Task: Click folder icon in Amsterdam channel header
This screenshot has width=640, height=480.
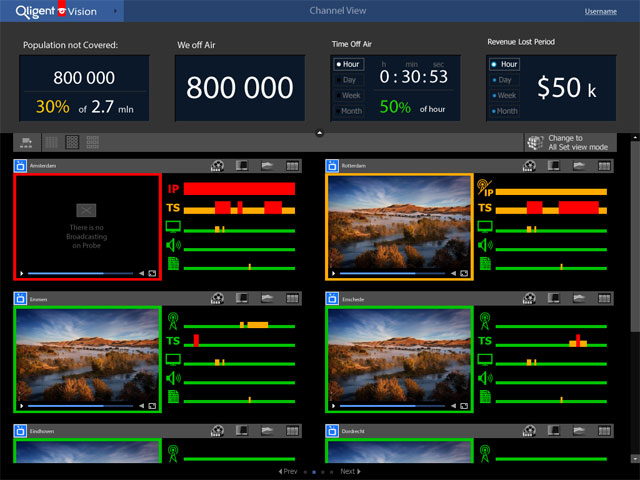Action: pyautogui.click(x=267, y=166)
